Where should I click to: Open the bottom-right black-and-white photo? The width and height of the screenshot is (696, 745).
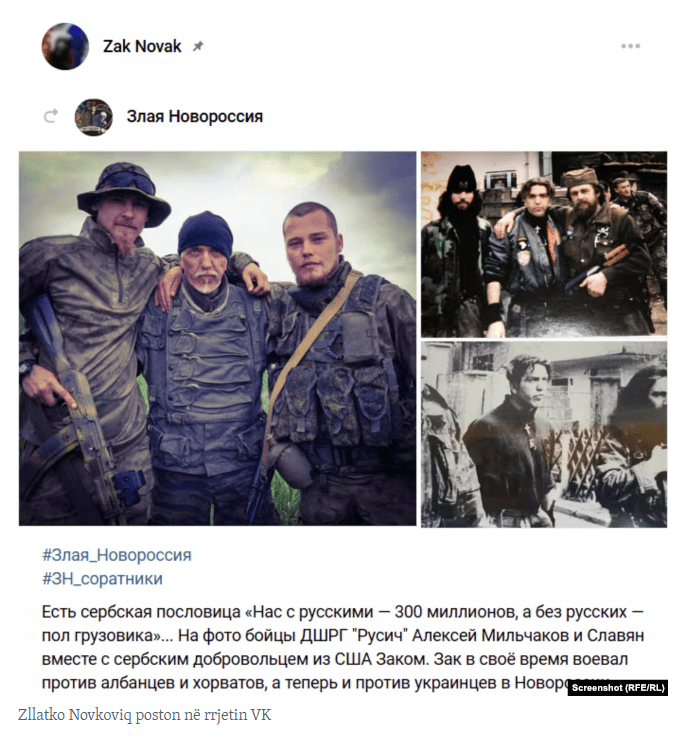click(x=544, y=434)
